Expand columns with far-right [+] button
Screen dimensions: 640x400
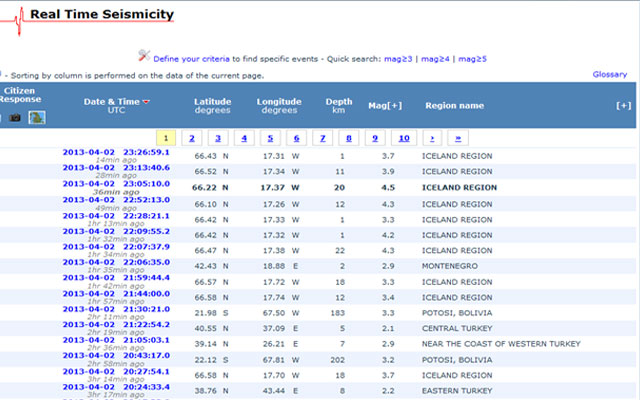(x=624, y=105)
